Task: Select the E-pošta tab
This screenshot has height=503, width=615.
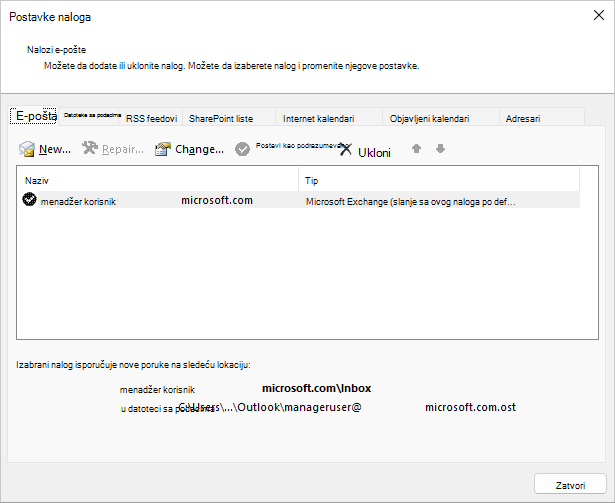Action: point(34,116)
